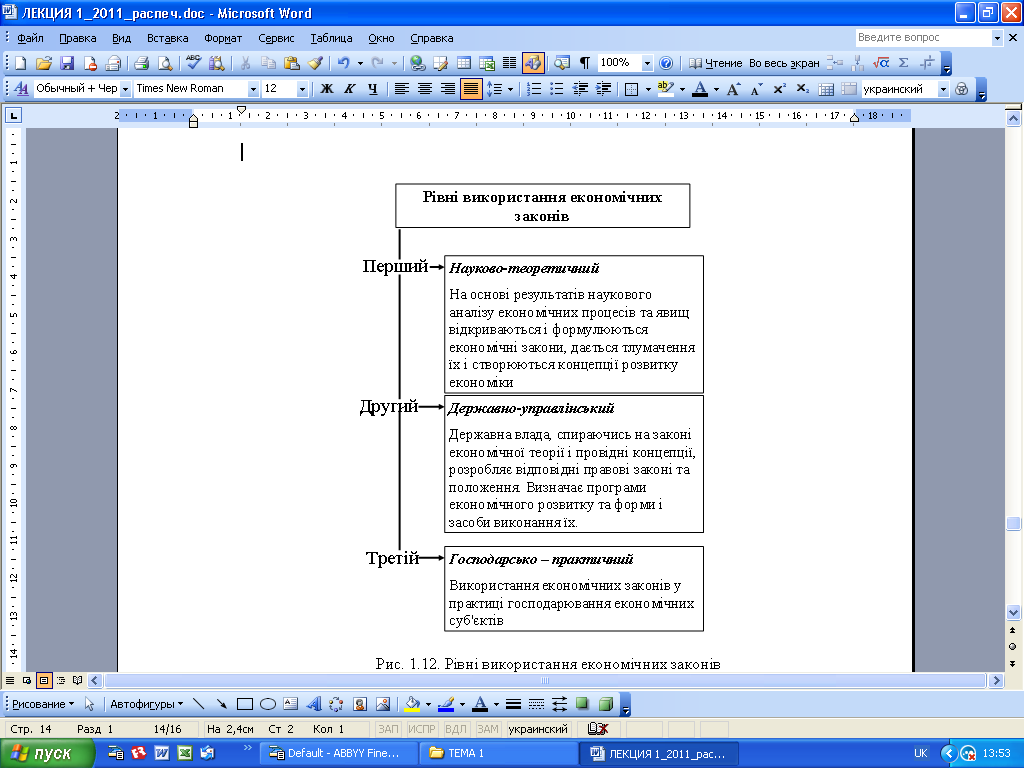Align text to the left
This screenshot has width=1024, height=768.
402,89
